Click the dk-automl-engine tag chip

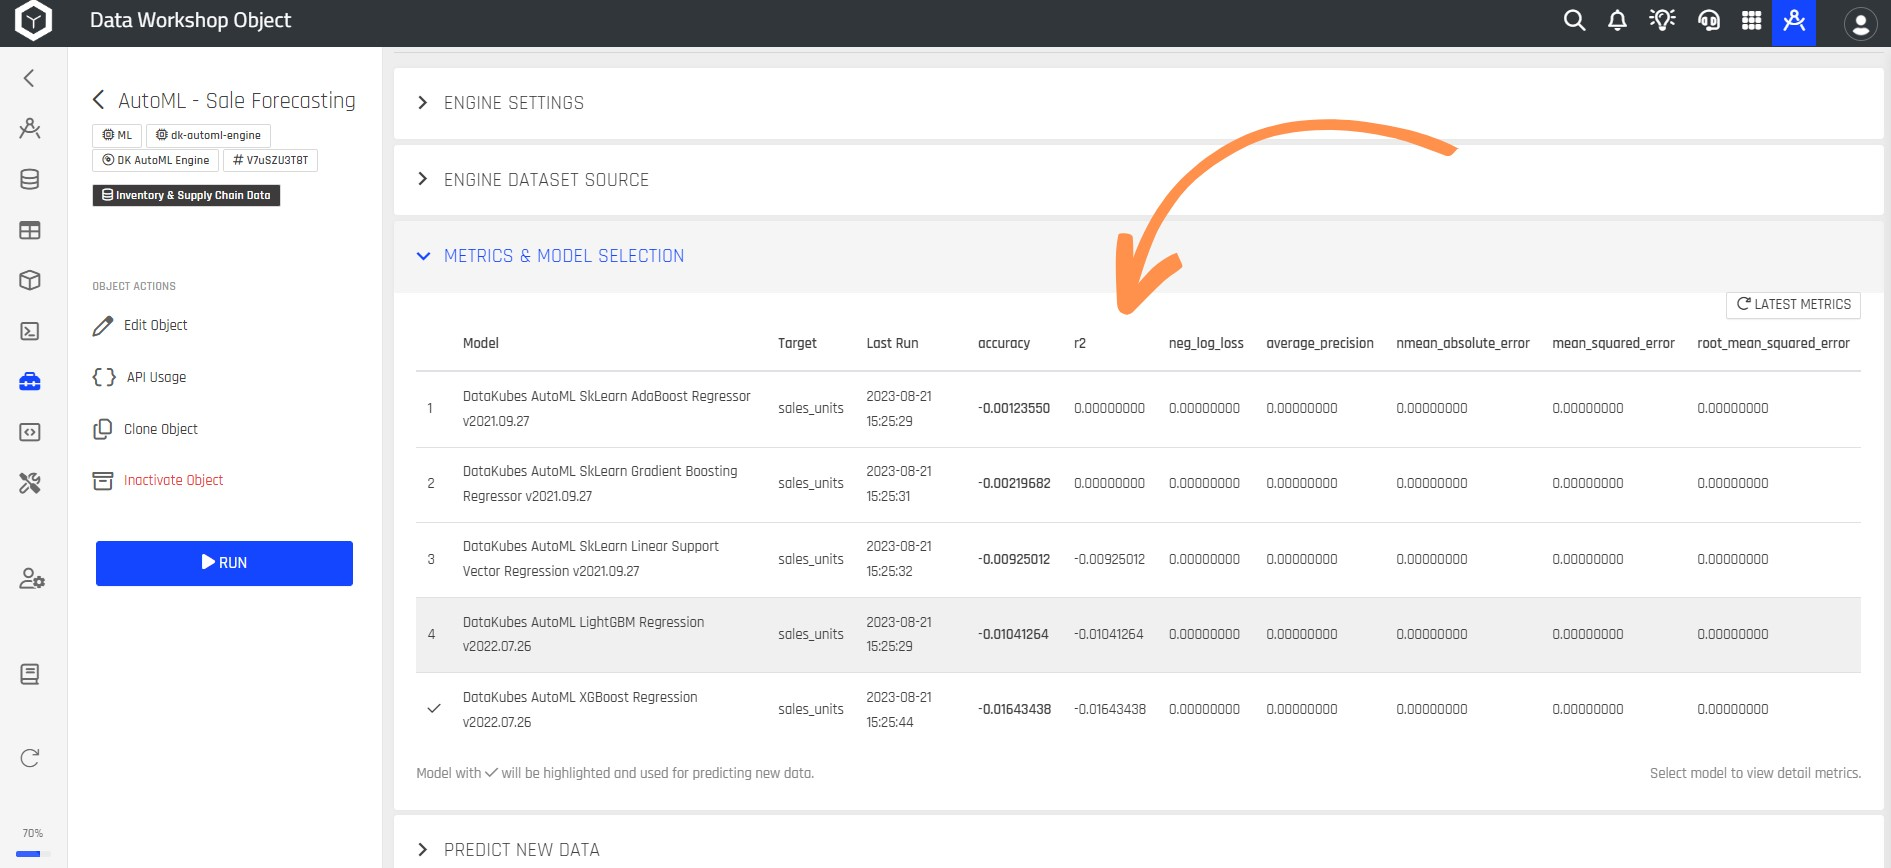coord(208,135)
